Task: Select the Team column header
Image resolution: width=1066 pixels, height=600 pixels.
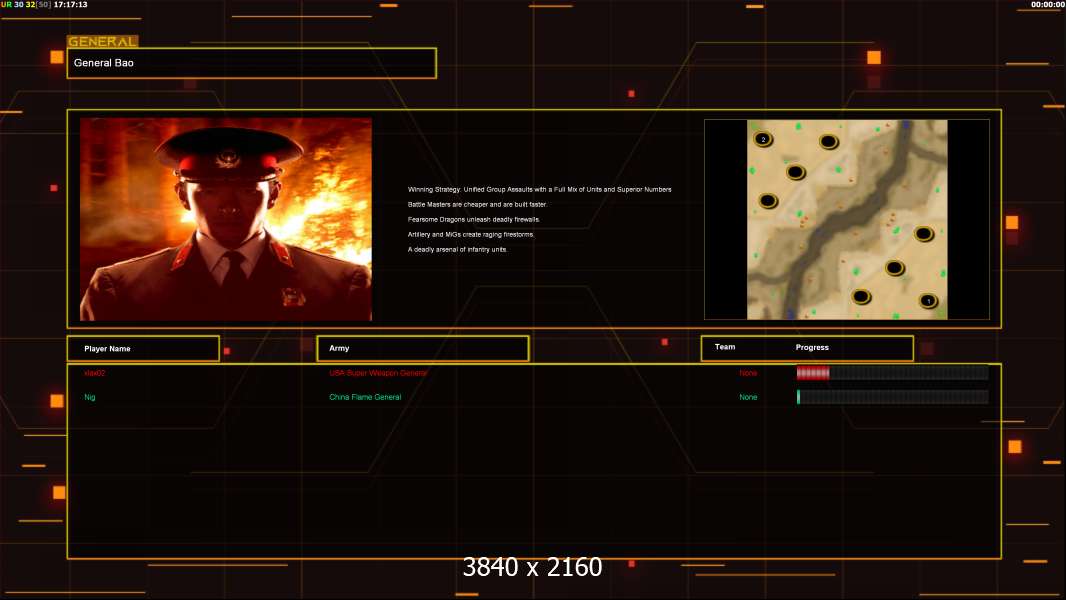Action: tap(725, 347)
